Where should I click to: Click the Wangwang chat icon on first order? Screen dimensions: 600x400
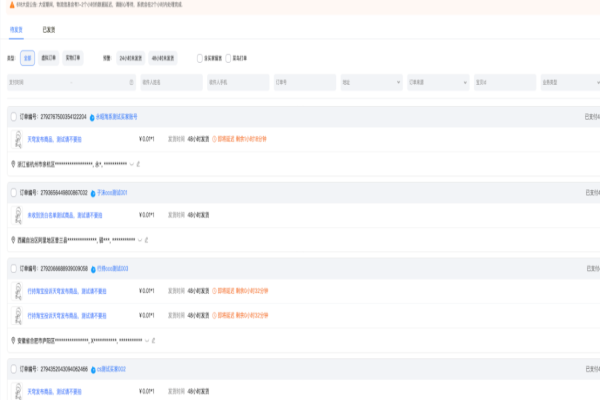93,117
